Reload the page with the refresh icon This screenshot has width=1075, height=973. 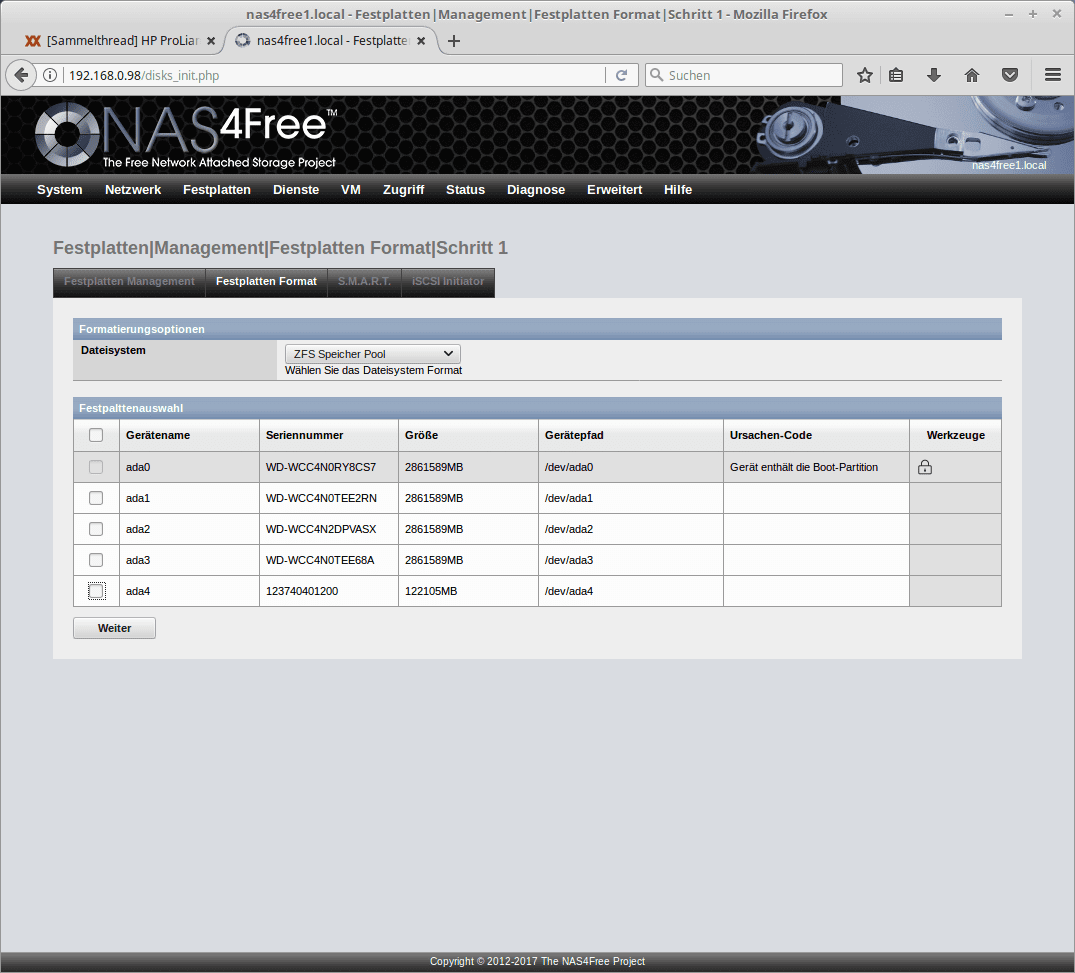click(x=621, y=75)
